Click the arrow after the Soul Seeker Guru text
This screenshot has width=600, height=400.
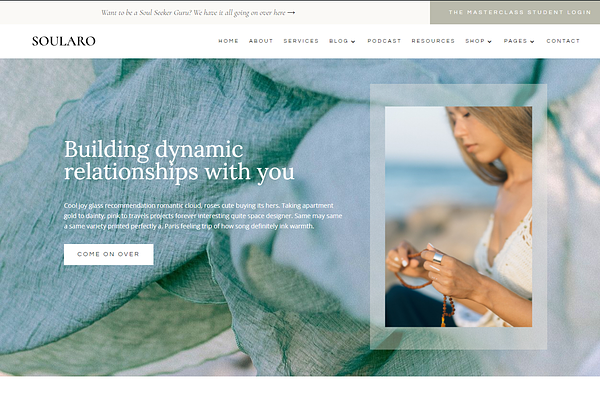(x=291, y=13)
